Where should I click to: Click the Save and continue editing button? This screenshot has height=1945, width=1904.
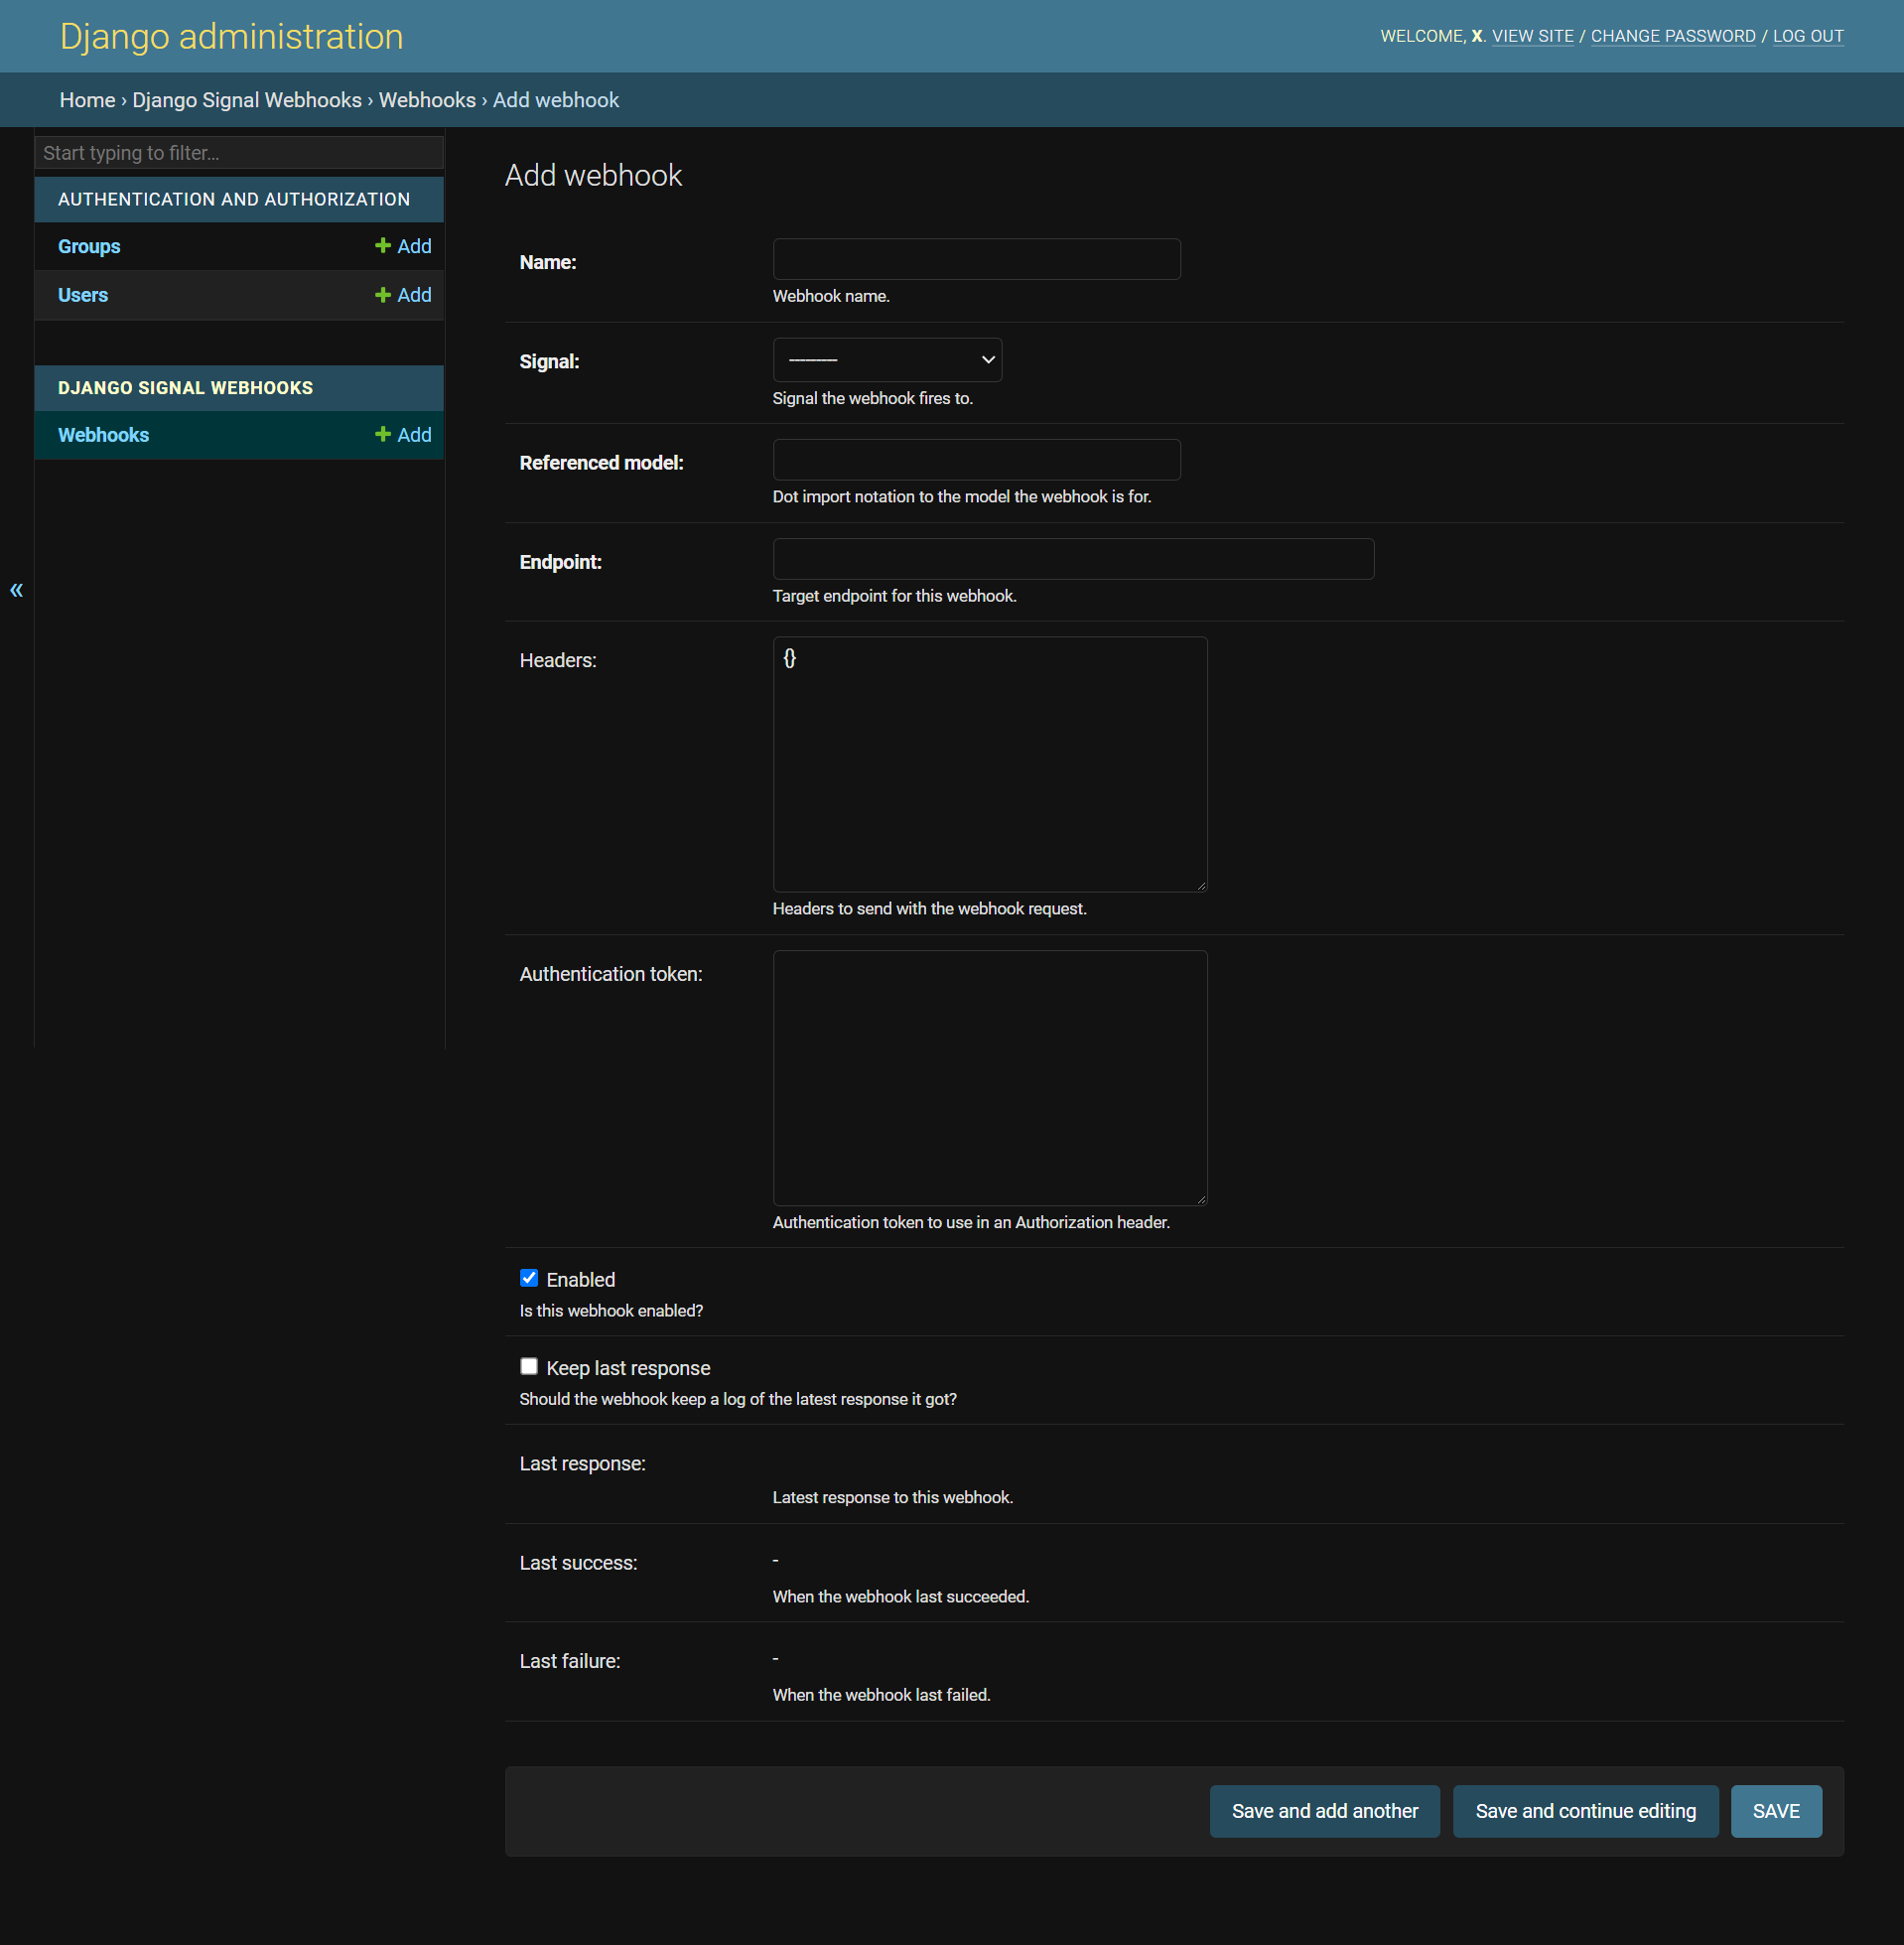[1586, 1811]
